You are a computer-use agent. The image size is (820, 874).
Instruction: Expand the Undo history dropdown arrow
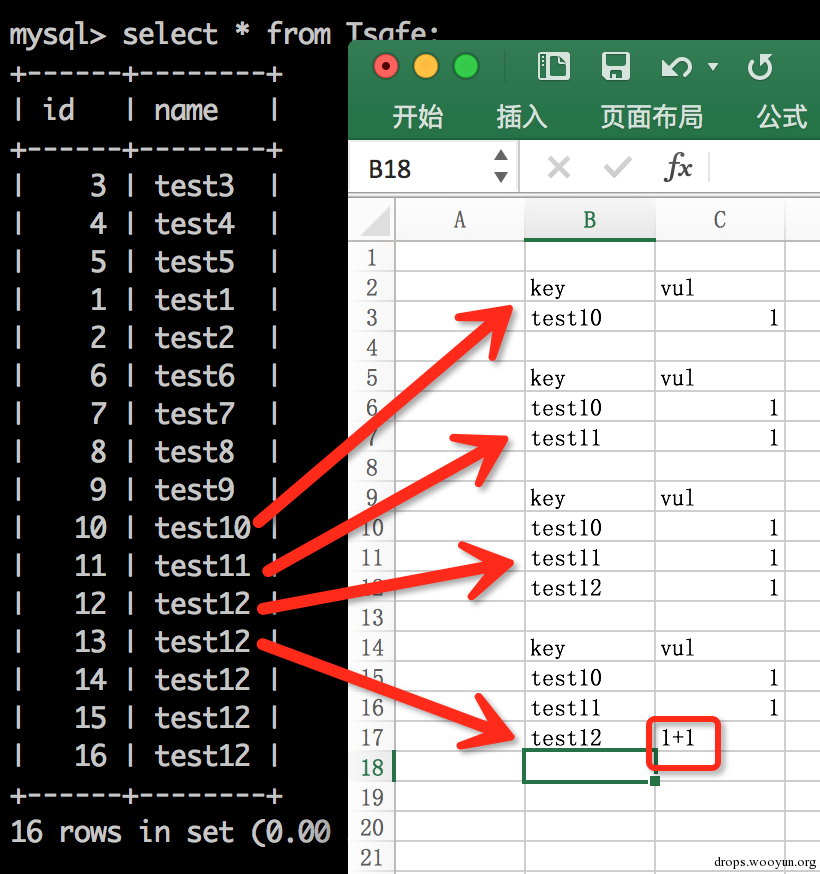(x=712, y=67)
